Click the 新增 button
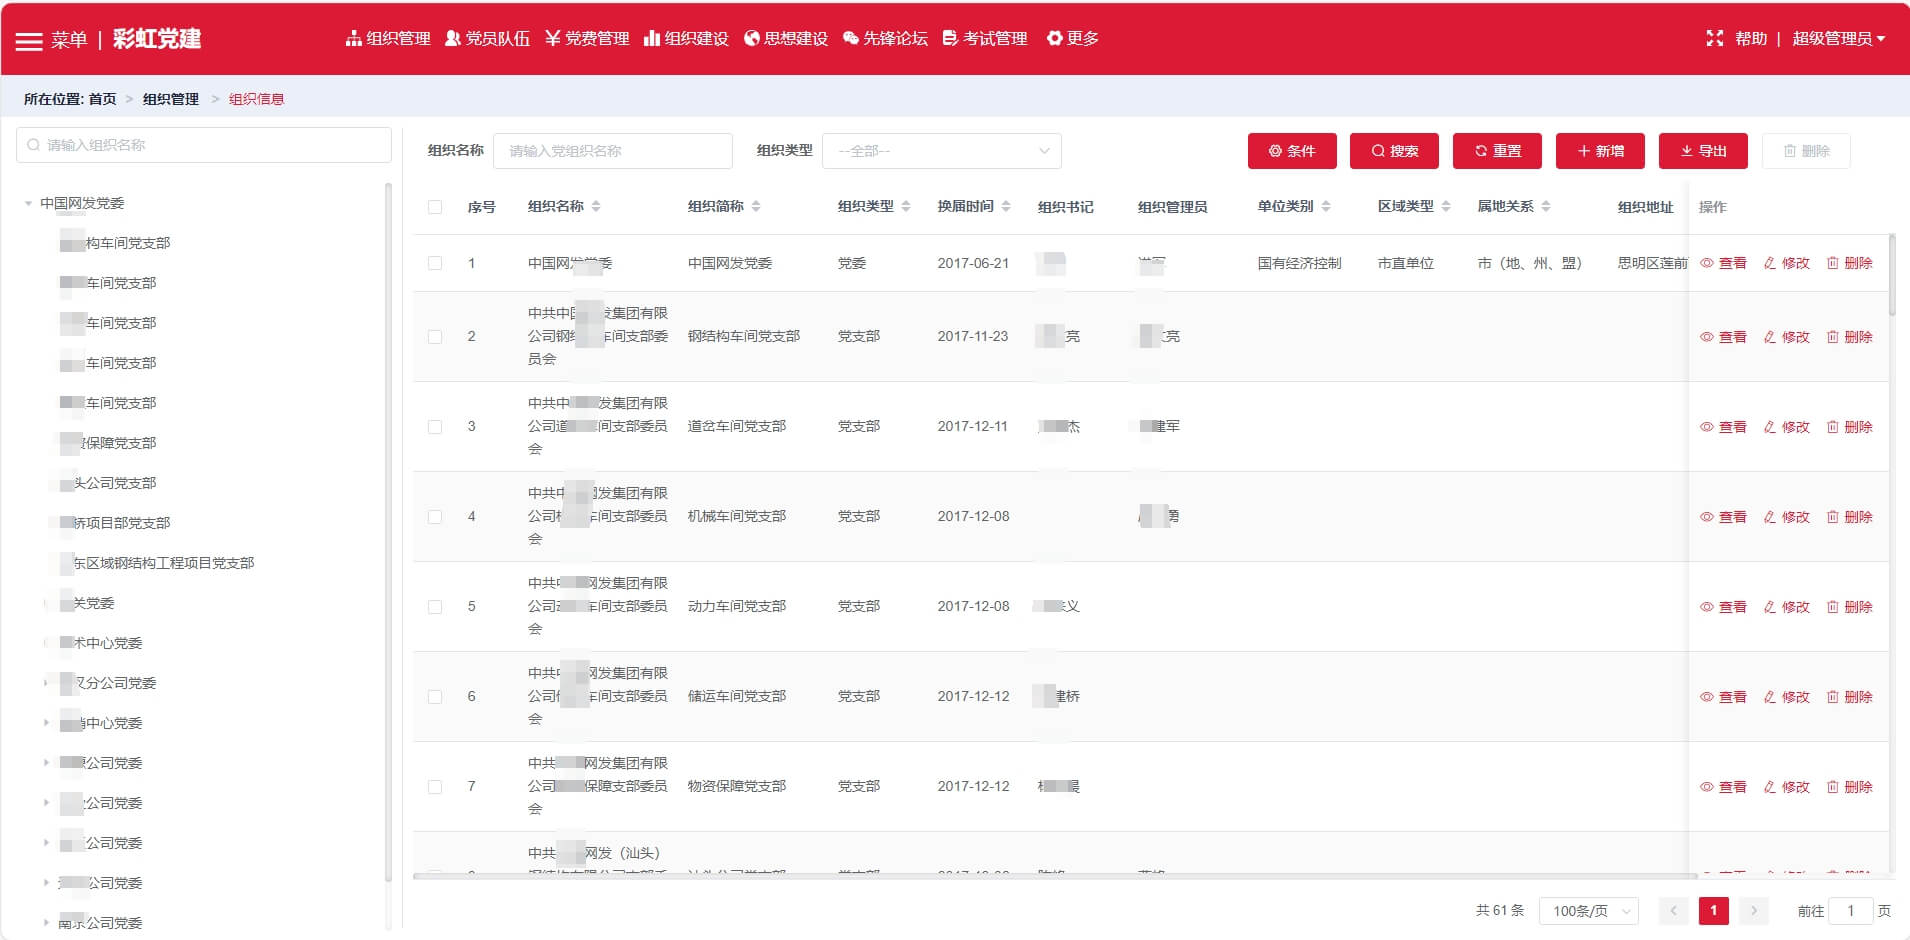This screenshot has height=940, width=1910. tap(1600, 151)
